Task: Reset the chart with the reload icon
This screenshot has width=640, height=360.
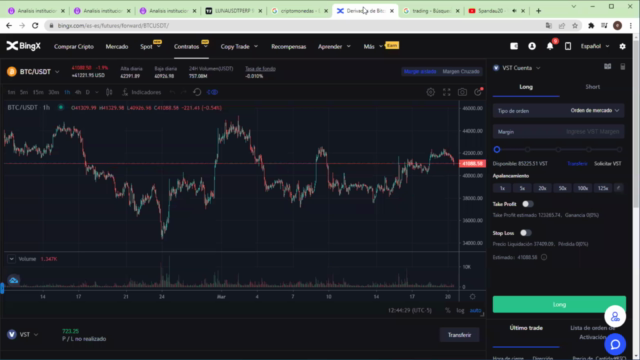Action: click(x=197, y=92)
